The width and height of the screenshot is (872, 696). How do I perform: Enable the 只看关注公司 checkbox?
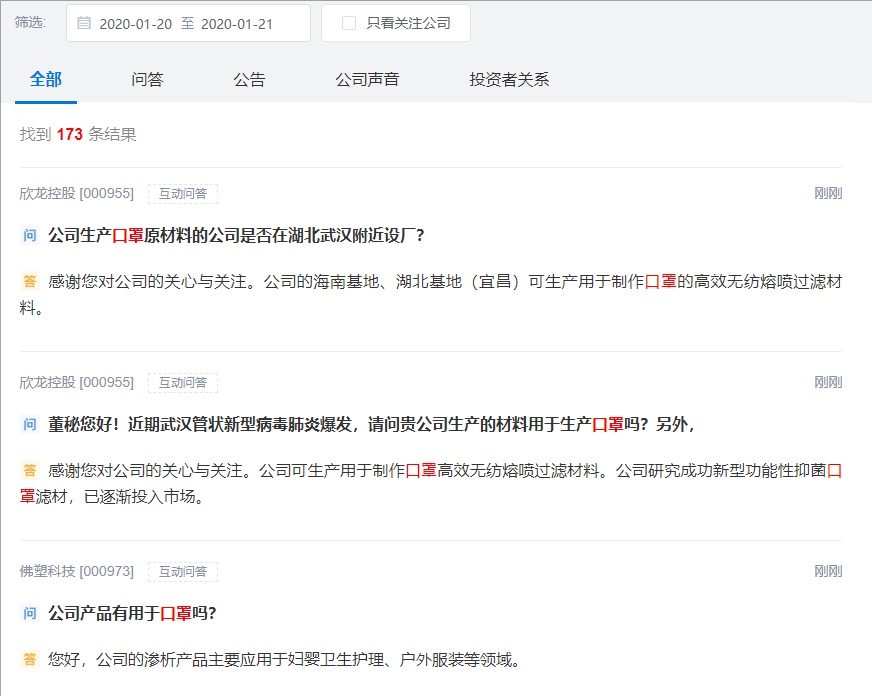(349, 23)
